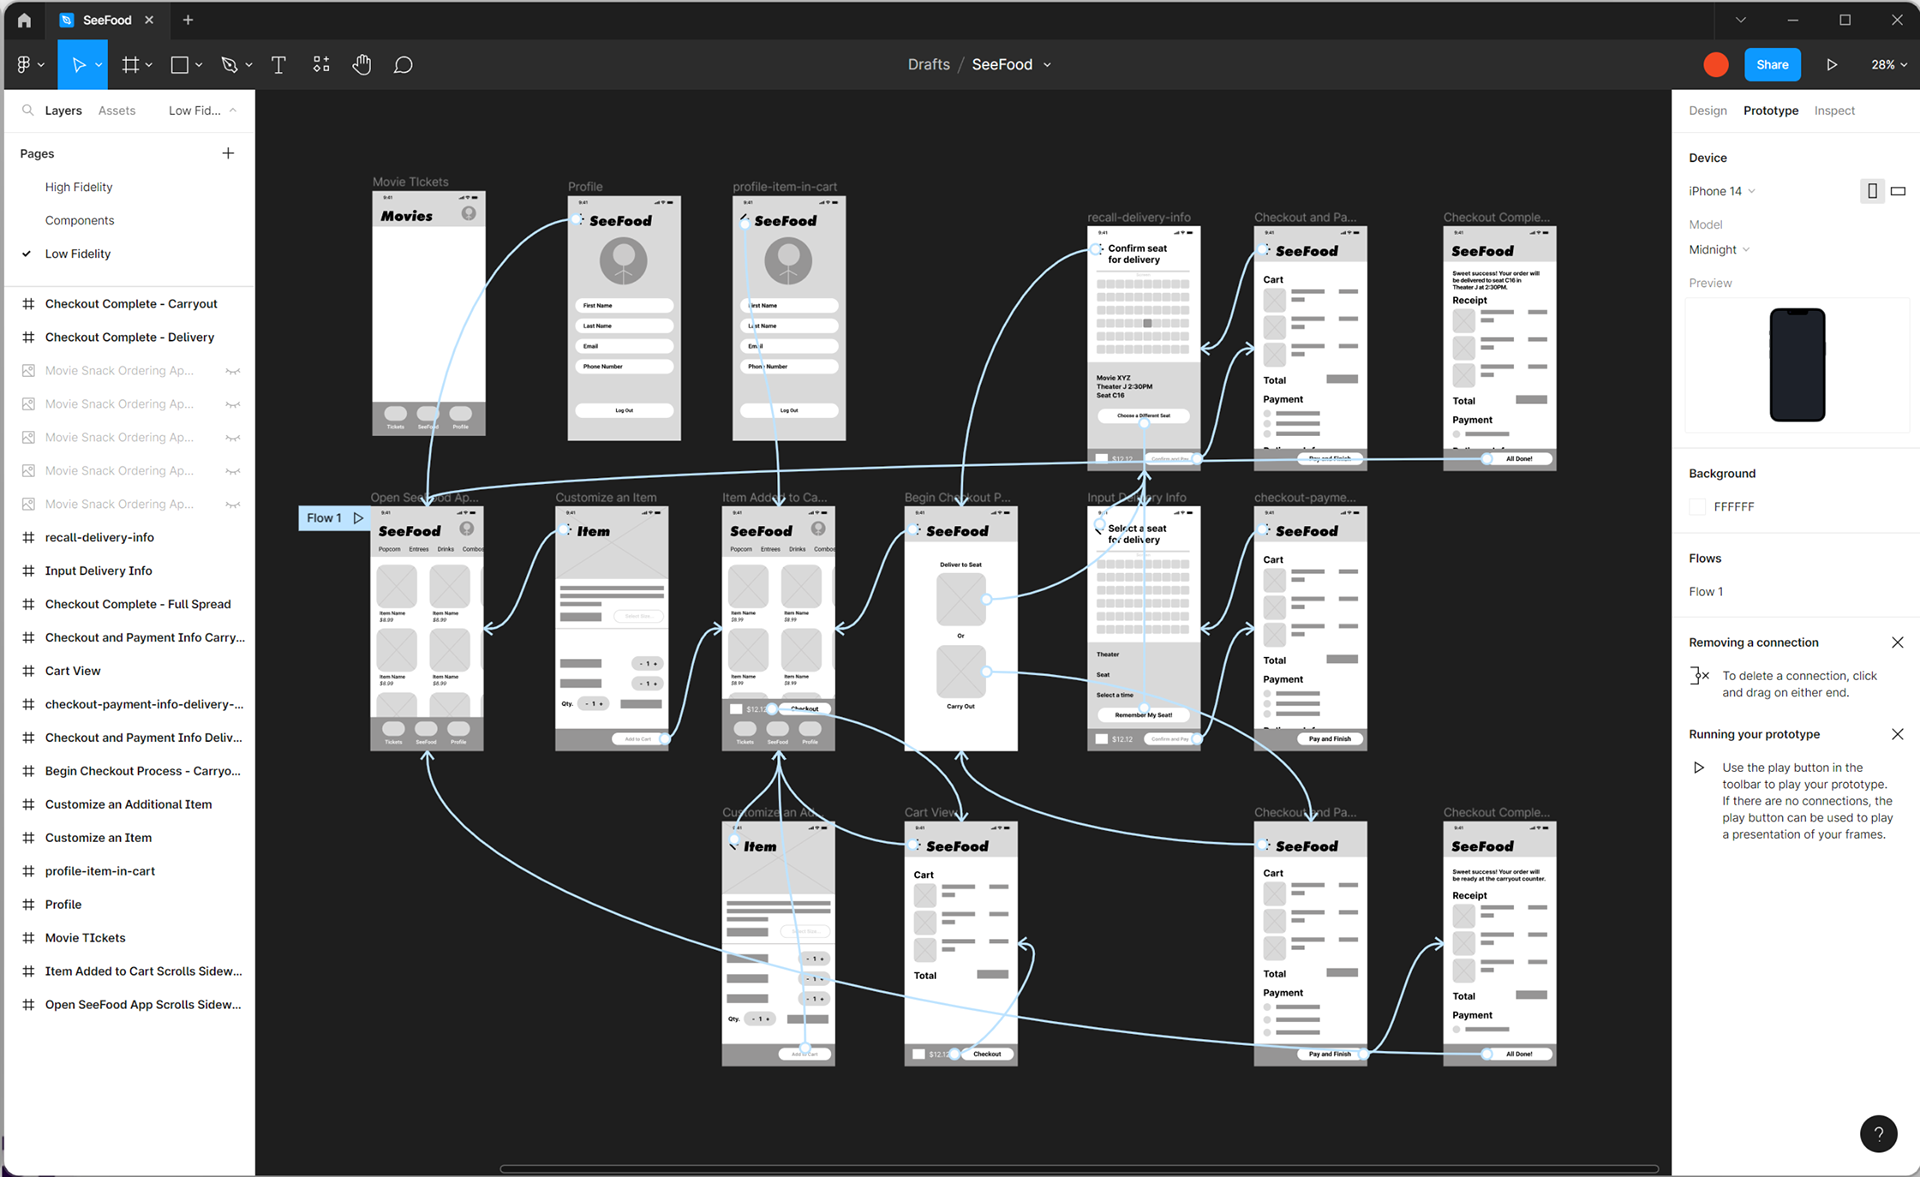Click the user avatar circle
The width and height of the screenshot is (1920, 1177).
[1716, 65]
